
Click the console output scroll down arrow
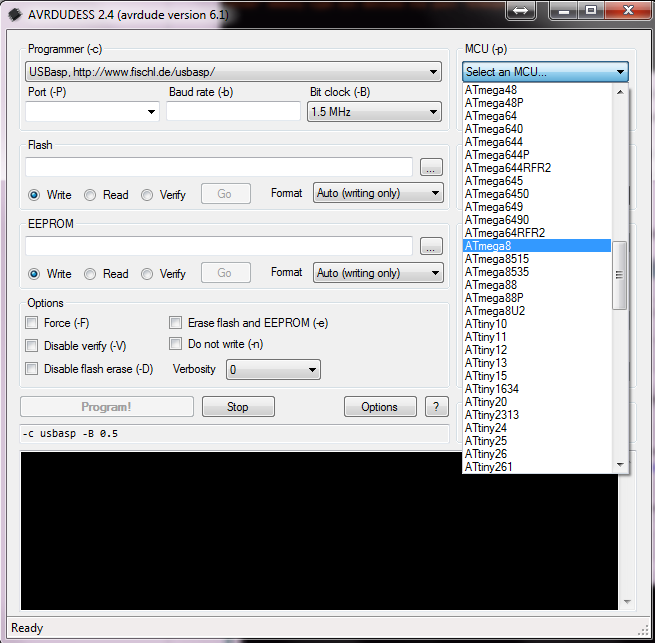627,602
